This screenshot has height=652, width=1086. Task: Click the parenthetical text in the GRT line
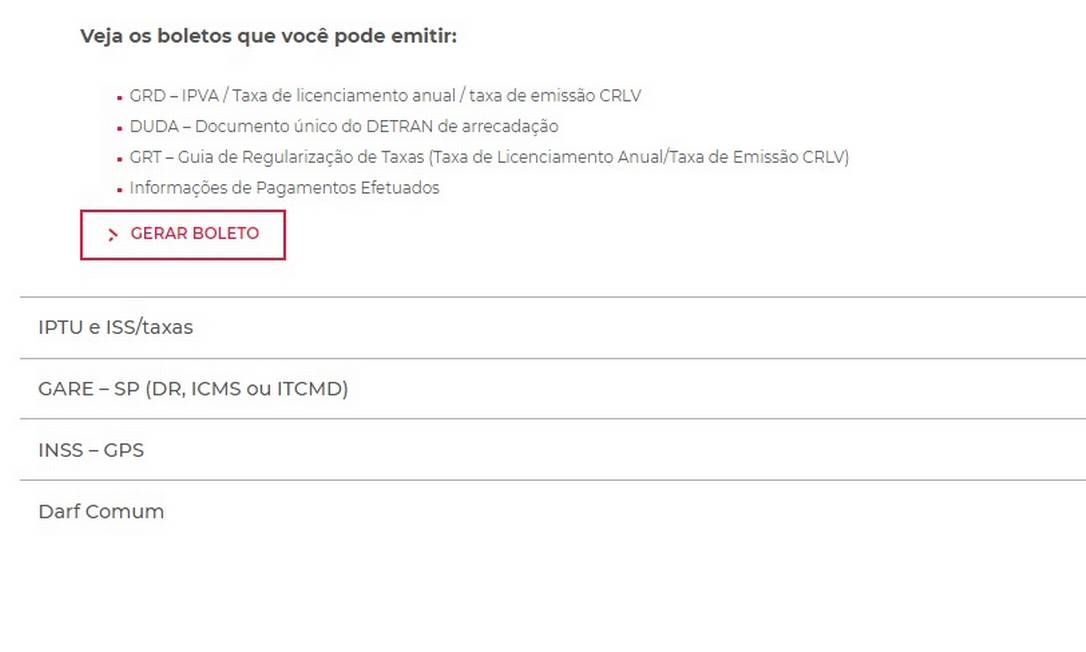pos(638,157)
